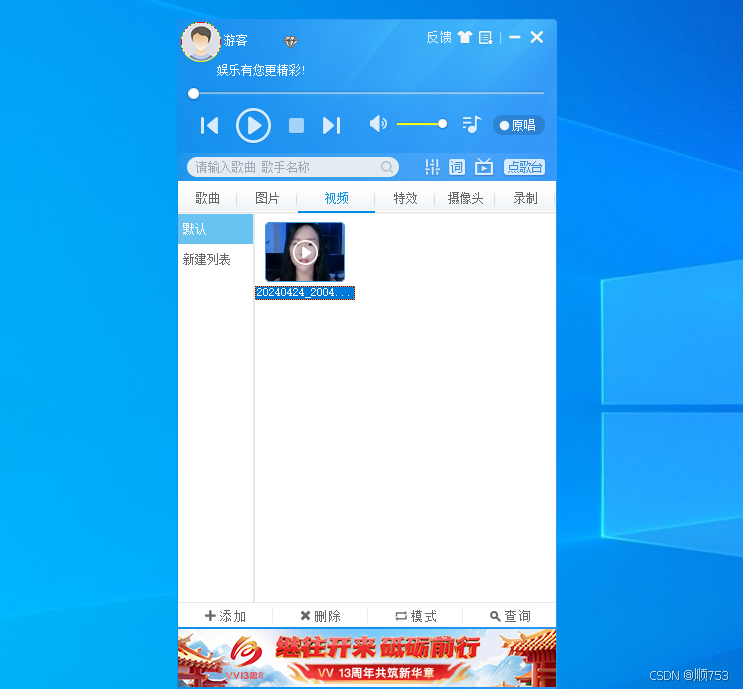Click the video thumbnail play overlay
Viewport: 743px width, 689px height.
pyautogui.click(x=305, y=252)
